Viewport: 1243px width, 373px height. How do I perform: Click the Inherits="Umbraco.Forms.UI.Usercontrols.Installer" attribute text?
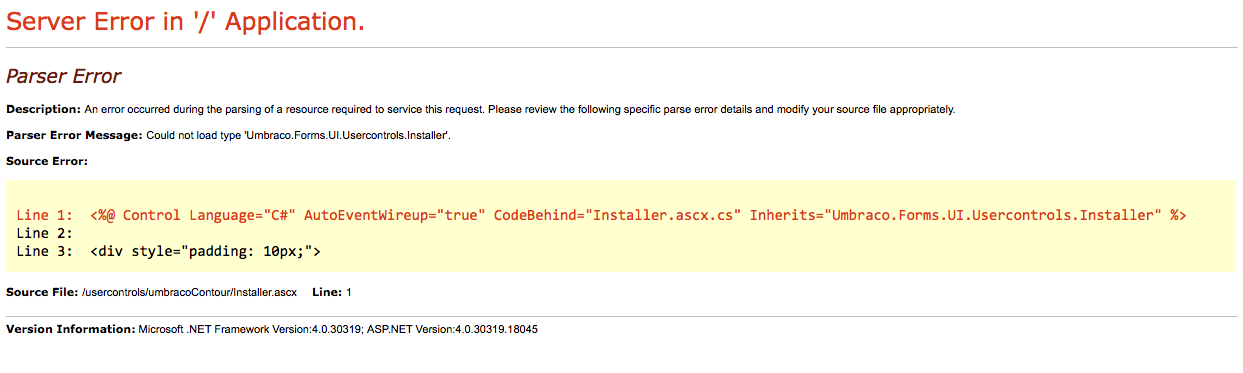pos(955,216)
